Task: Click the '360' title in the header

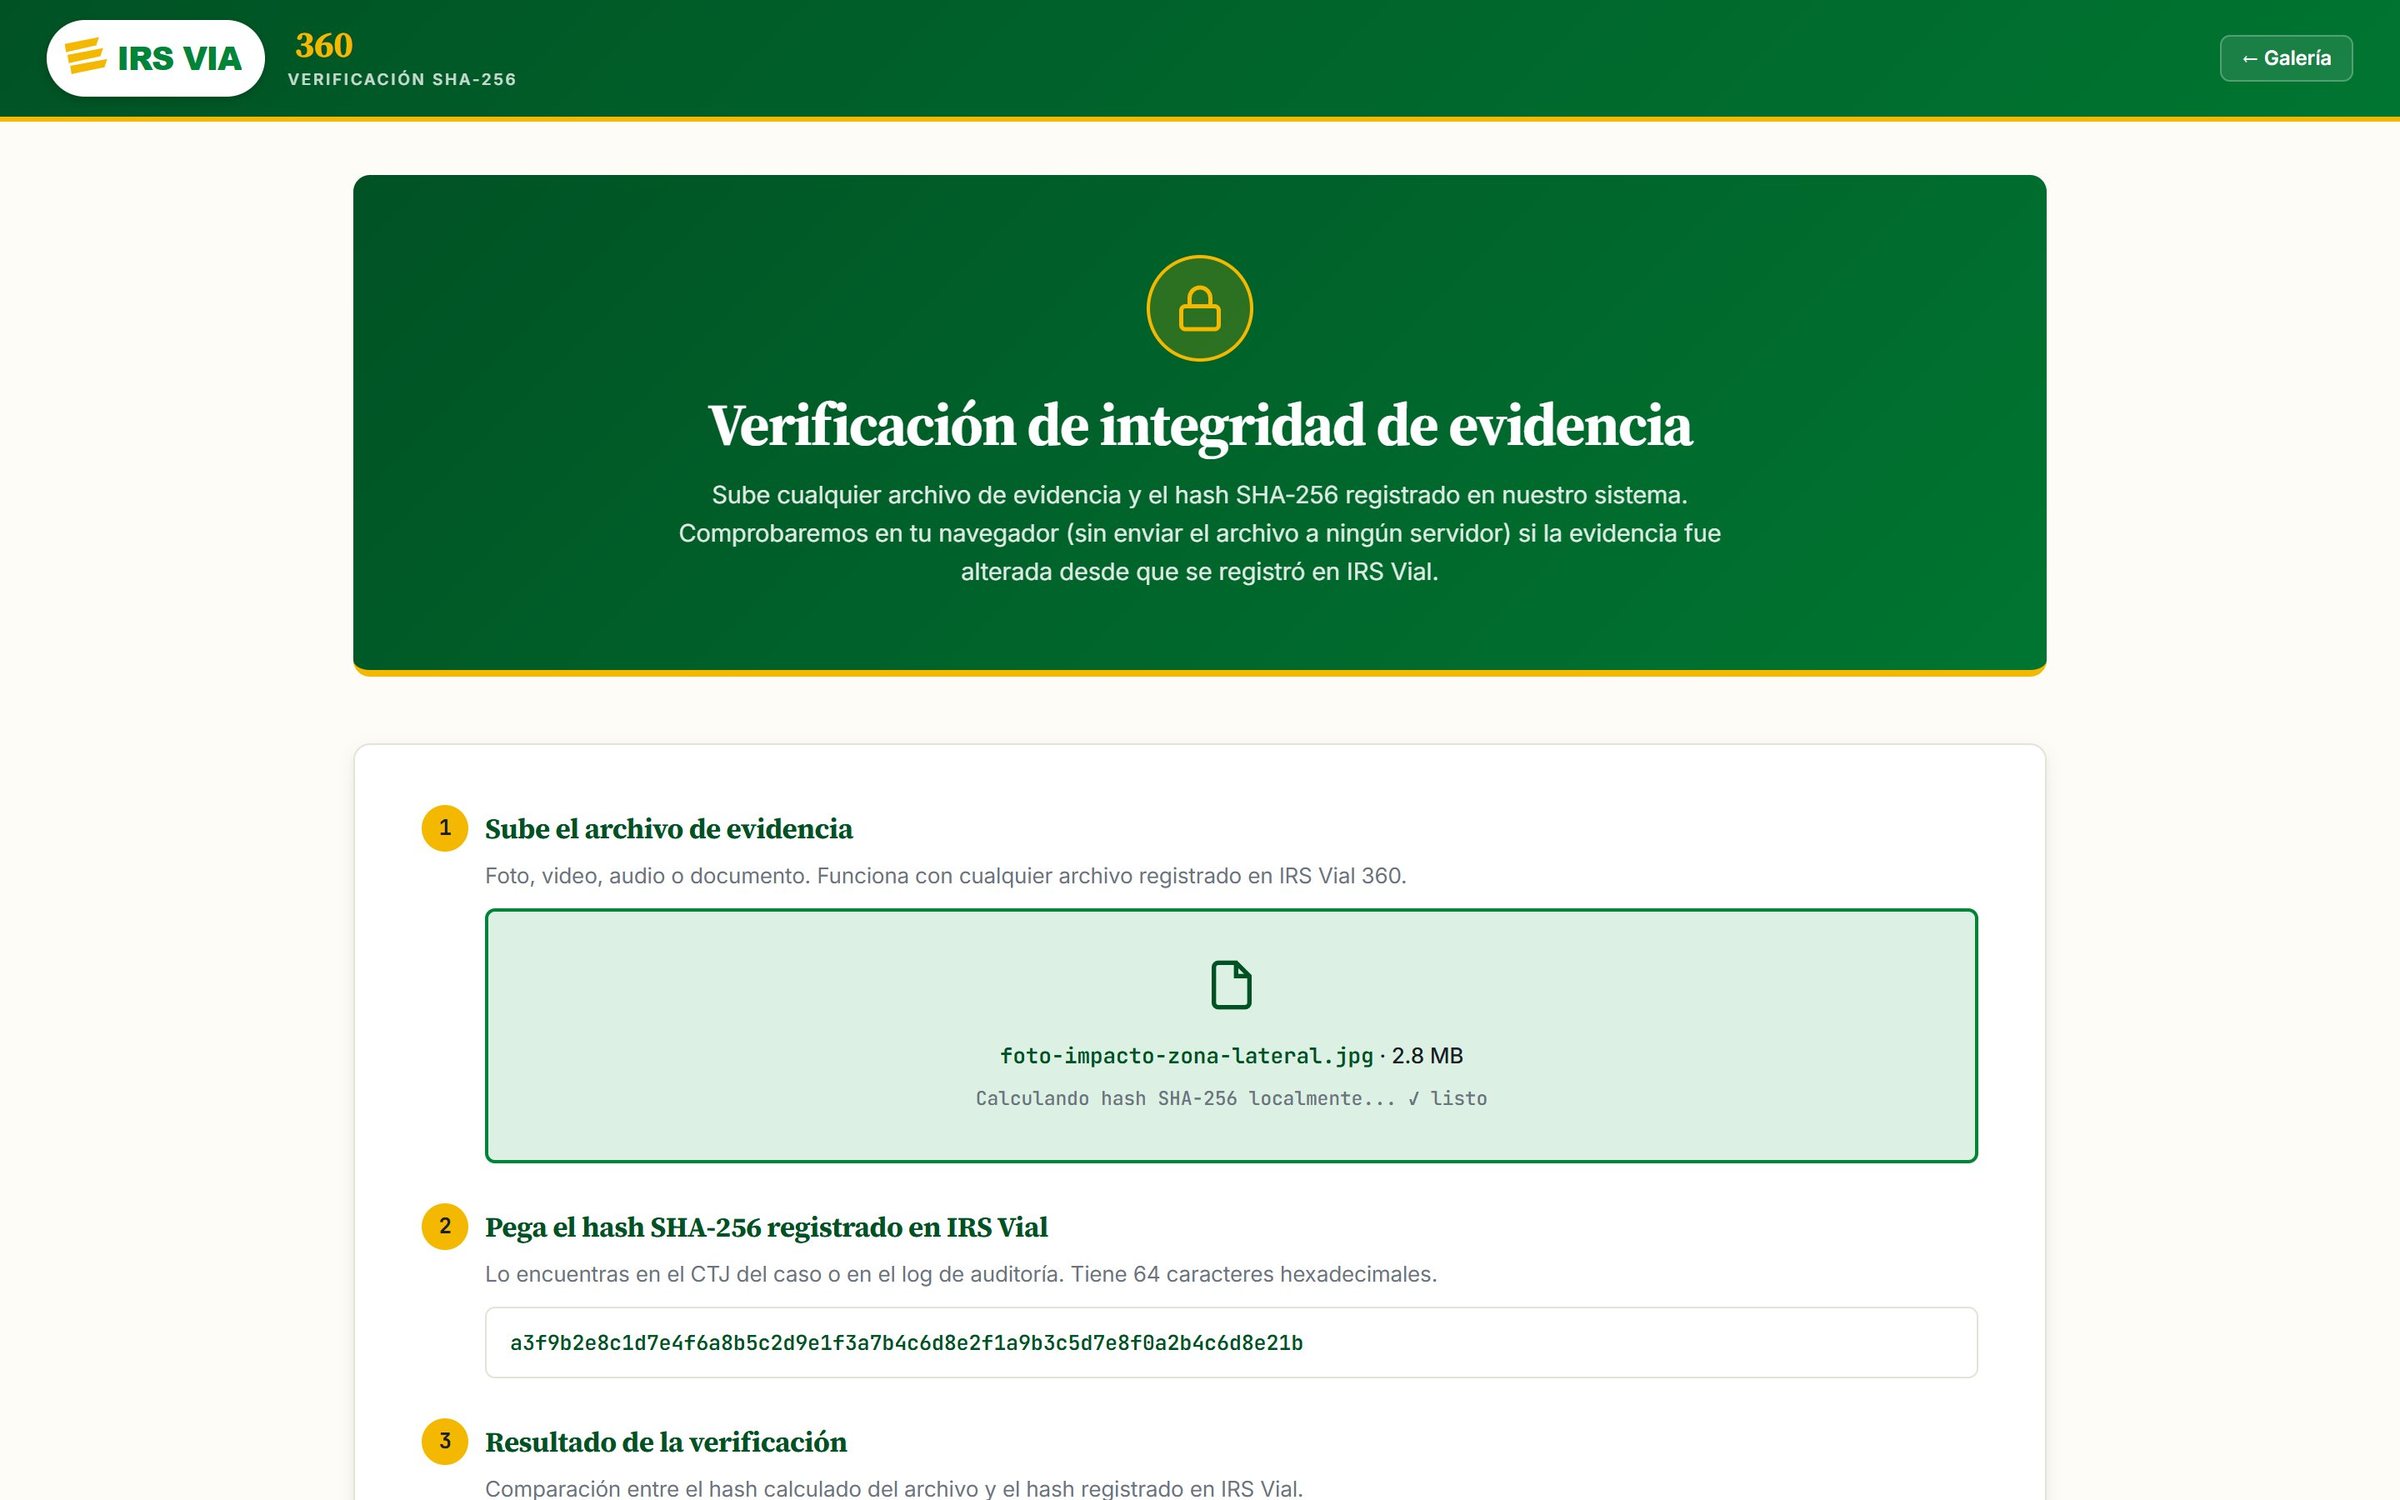Action: pos(324,45)
